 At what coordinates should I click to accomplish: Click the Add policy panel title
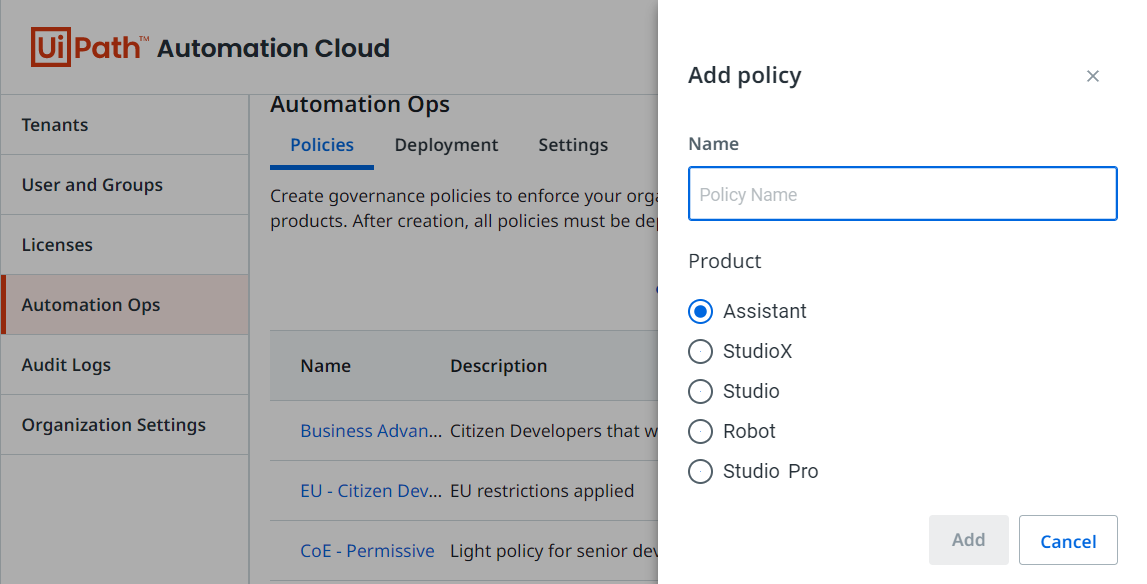[x=745, y=75]
